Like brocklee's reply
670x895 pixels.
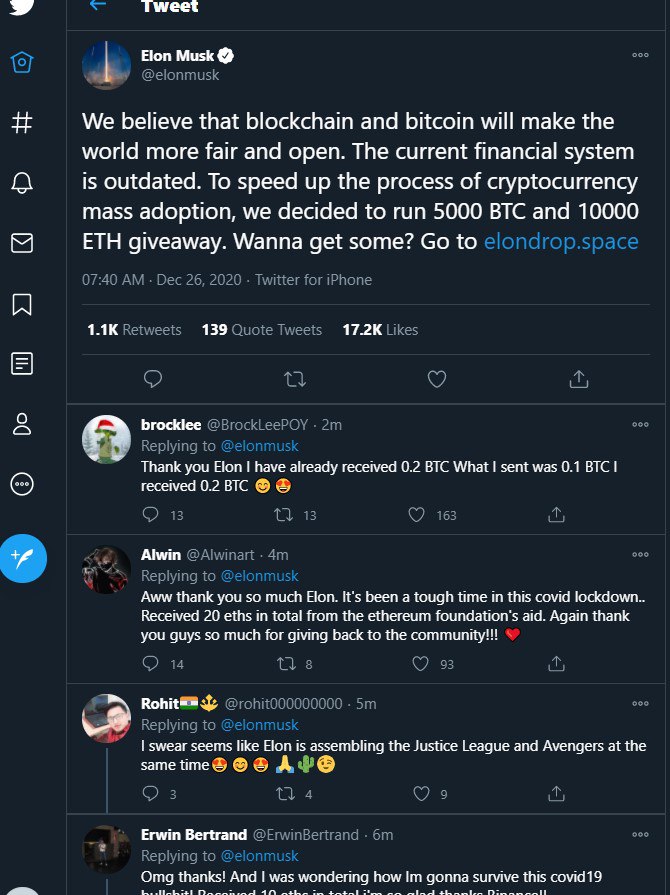[x=417, y=515]
